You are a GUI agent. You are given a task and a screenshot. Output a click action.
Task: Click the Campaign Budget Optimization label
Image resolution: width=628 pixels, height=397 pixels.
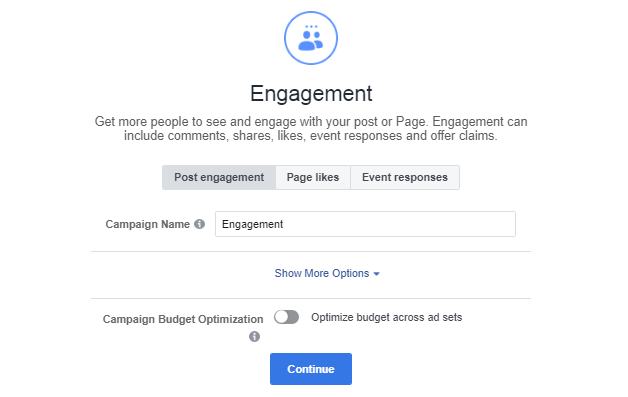pos(183,319)
